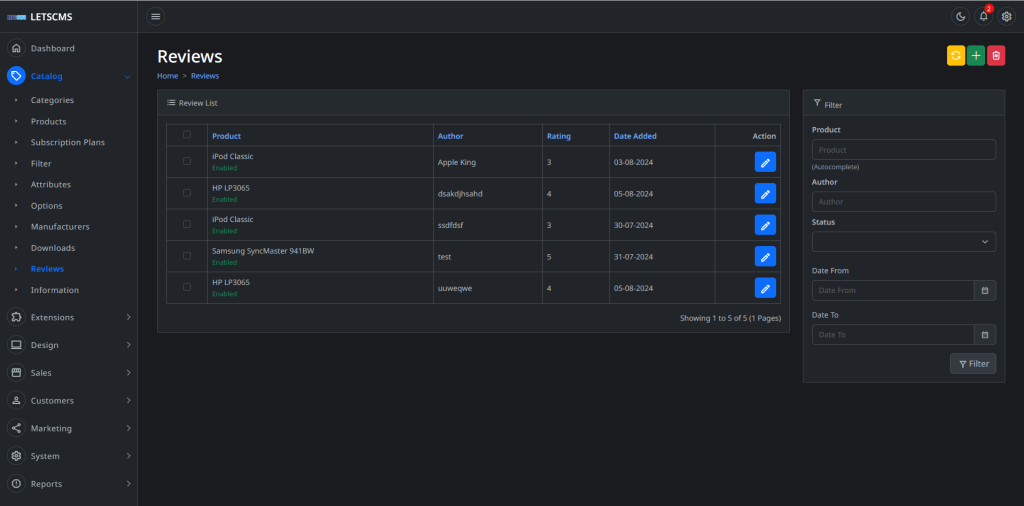Click the Catalog tag icon
Screen dimensions: 1024x506
pos(16,76)
